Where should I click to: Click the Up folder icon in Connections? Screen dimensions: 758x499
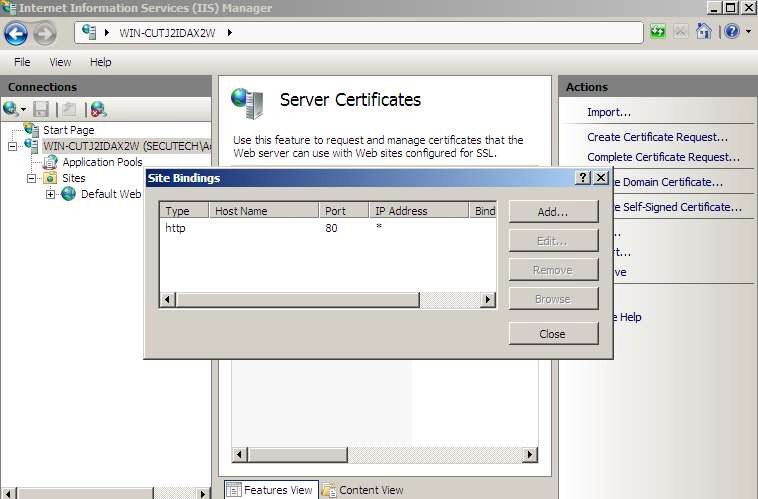(x=69, y=109)
